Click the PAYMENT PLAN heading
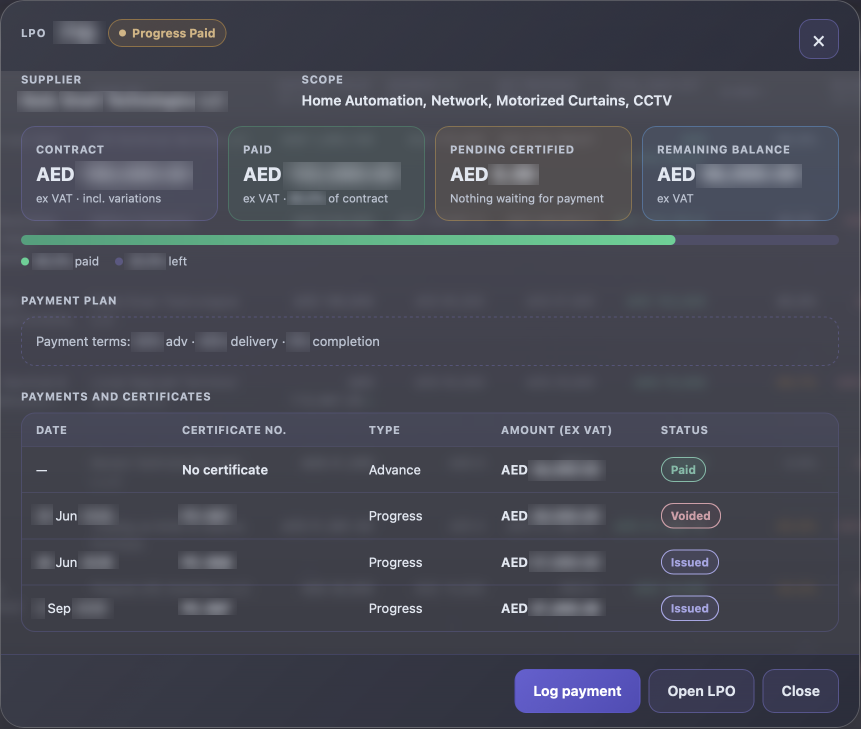The image size is (861, 729). (69, 300)
